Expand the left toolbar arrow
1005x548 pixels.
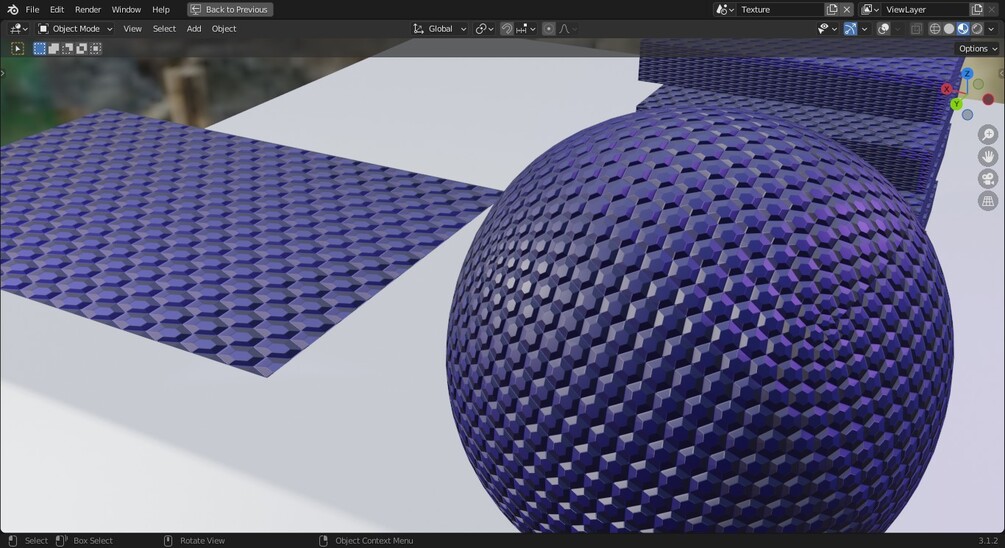coord(3,73)
